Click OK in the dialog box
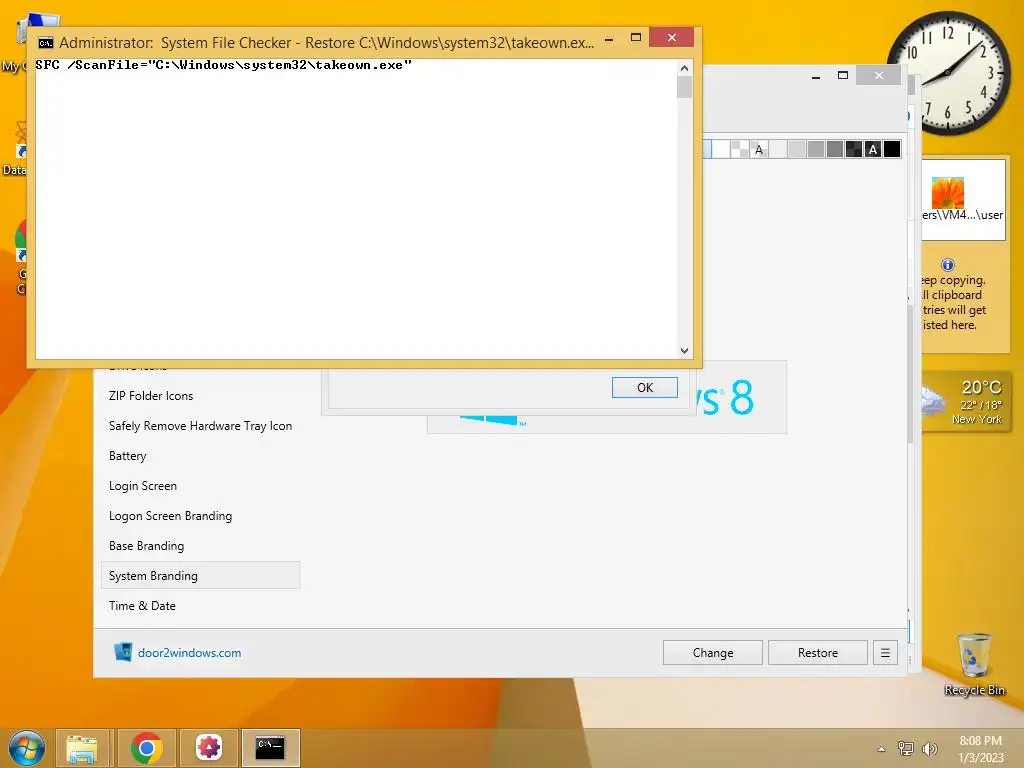The image size is (1024, 768). pyautogui.click(x=645, y=387)
